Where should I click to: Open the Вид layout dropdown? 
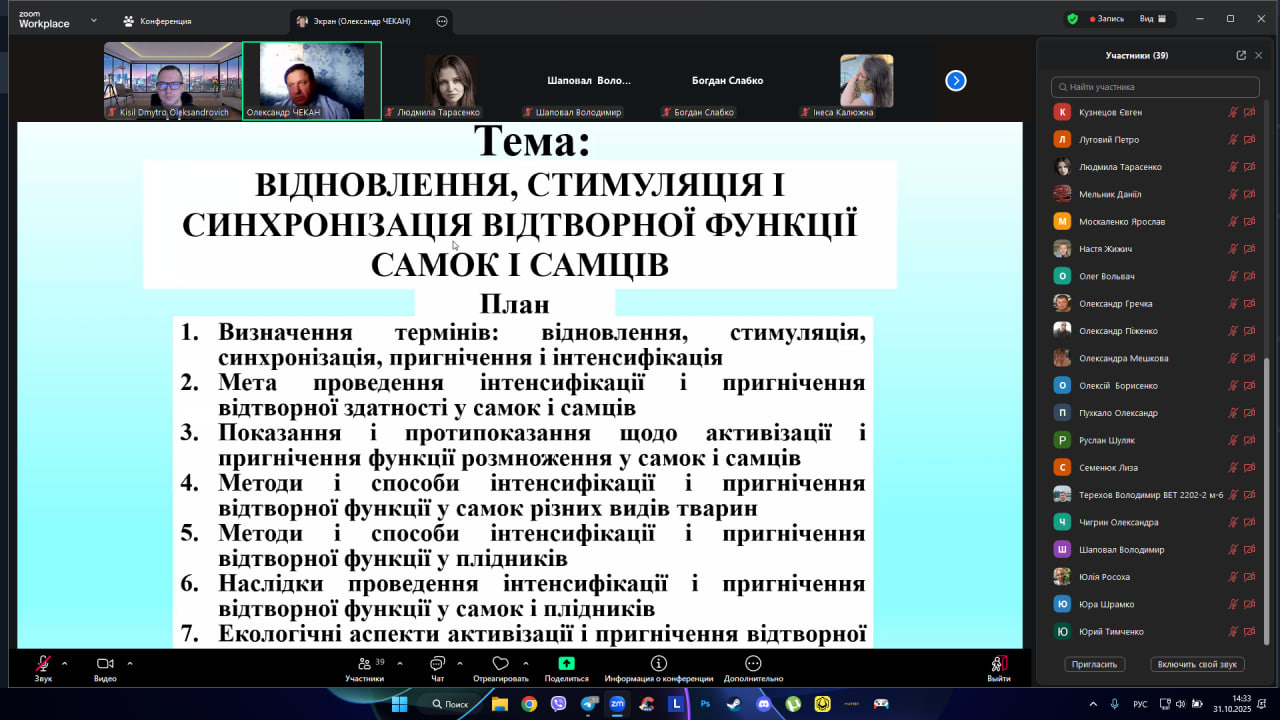pos(1156,19)
